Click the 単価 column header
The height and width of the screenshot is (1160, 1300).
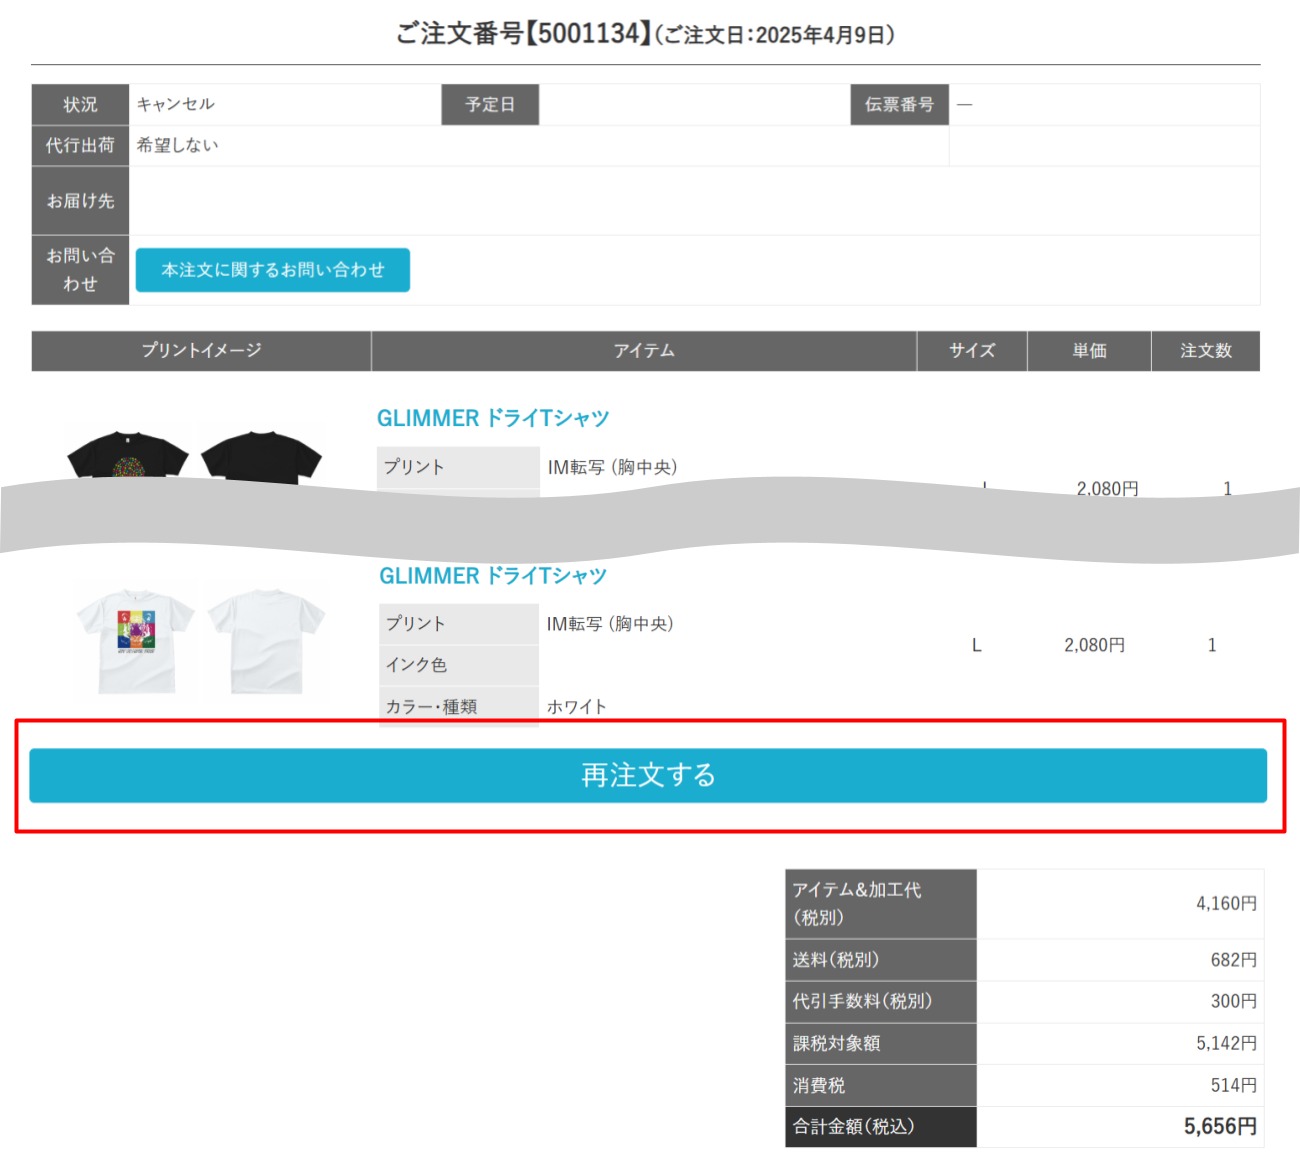click(x=1090, y=351)
